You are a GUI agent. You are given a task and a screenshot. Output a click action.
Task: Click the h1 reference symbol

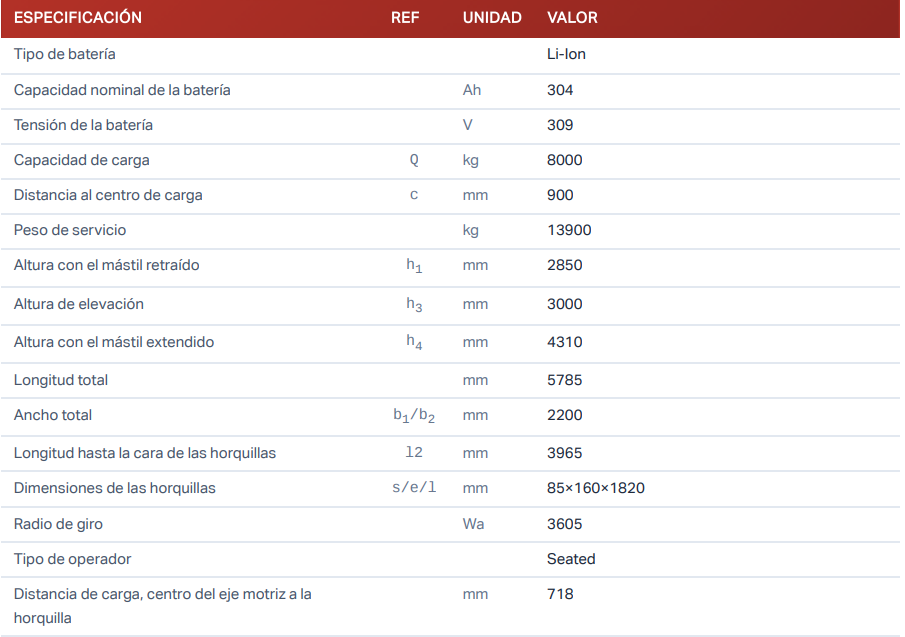[x=414, y=266]
